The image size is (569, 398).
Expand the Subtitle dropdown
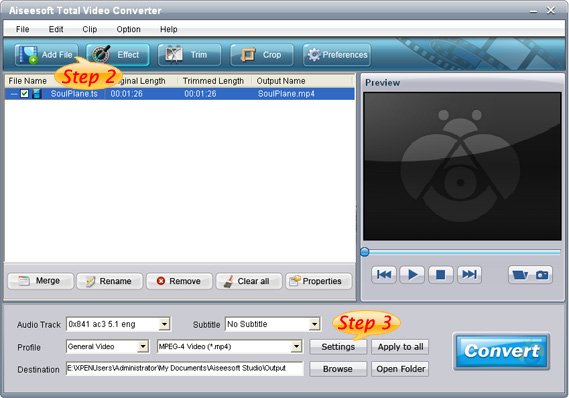(x=314, y=324)
